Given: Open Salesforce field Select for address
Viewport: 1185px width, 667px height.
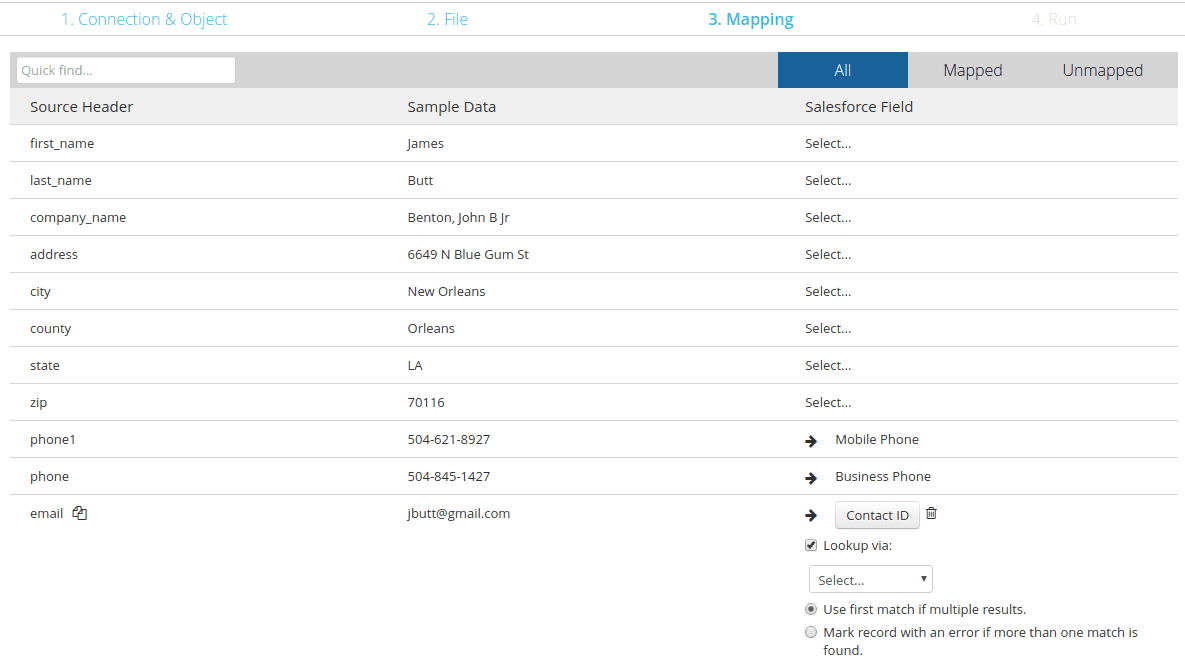Looking at the screenshot, I should [x=828, y=255].
